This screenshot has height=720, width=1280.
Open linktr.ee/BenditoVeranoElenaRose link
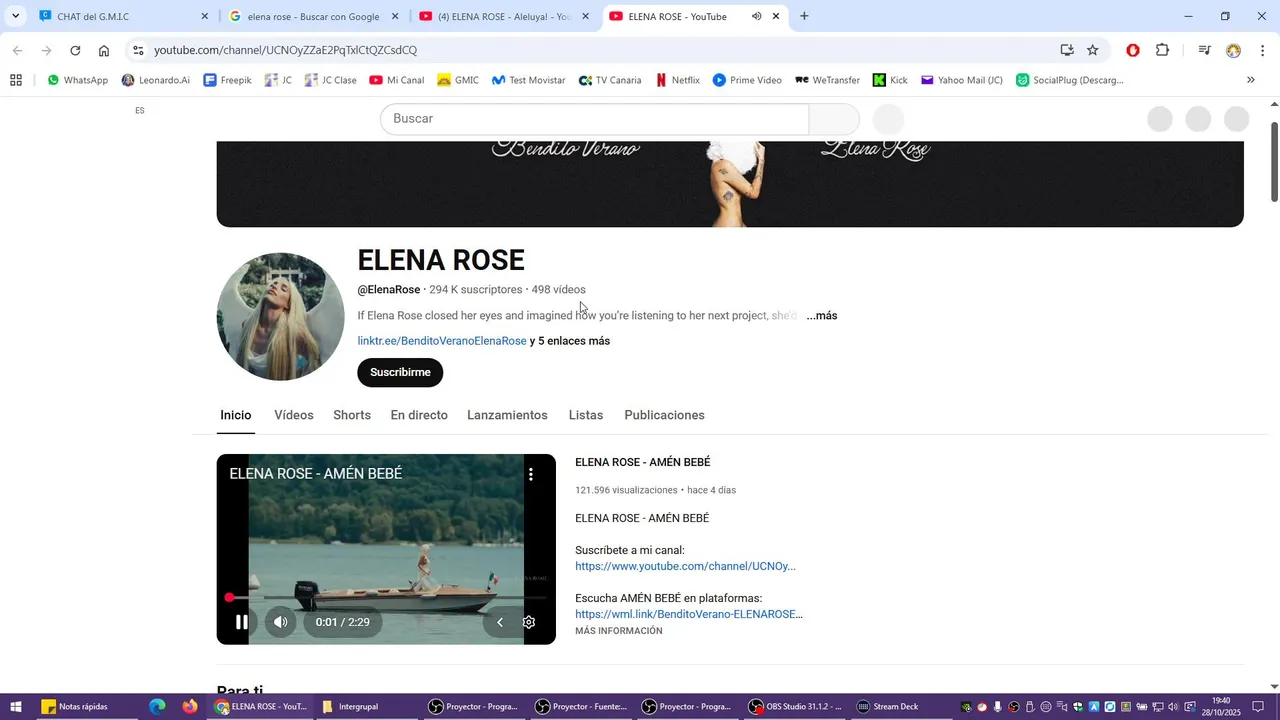(442, 341)
